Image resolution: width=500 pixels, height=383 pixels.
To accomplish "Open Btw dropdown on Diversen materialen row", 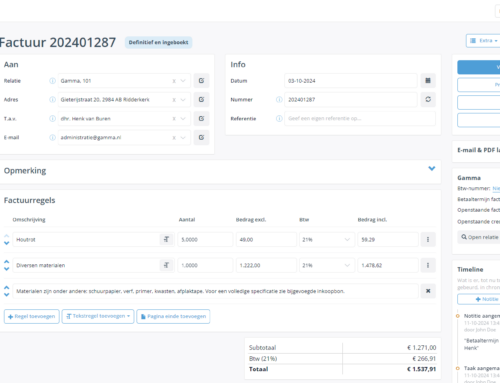I will click(347, 265).
